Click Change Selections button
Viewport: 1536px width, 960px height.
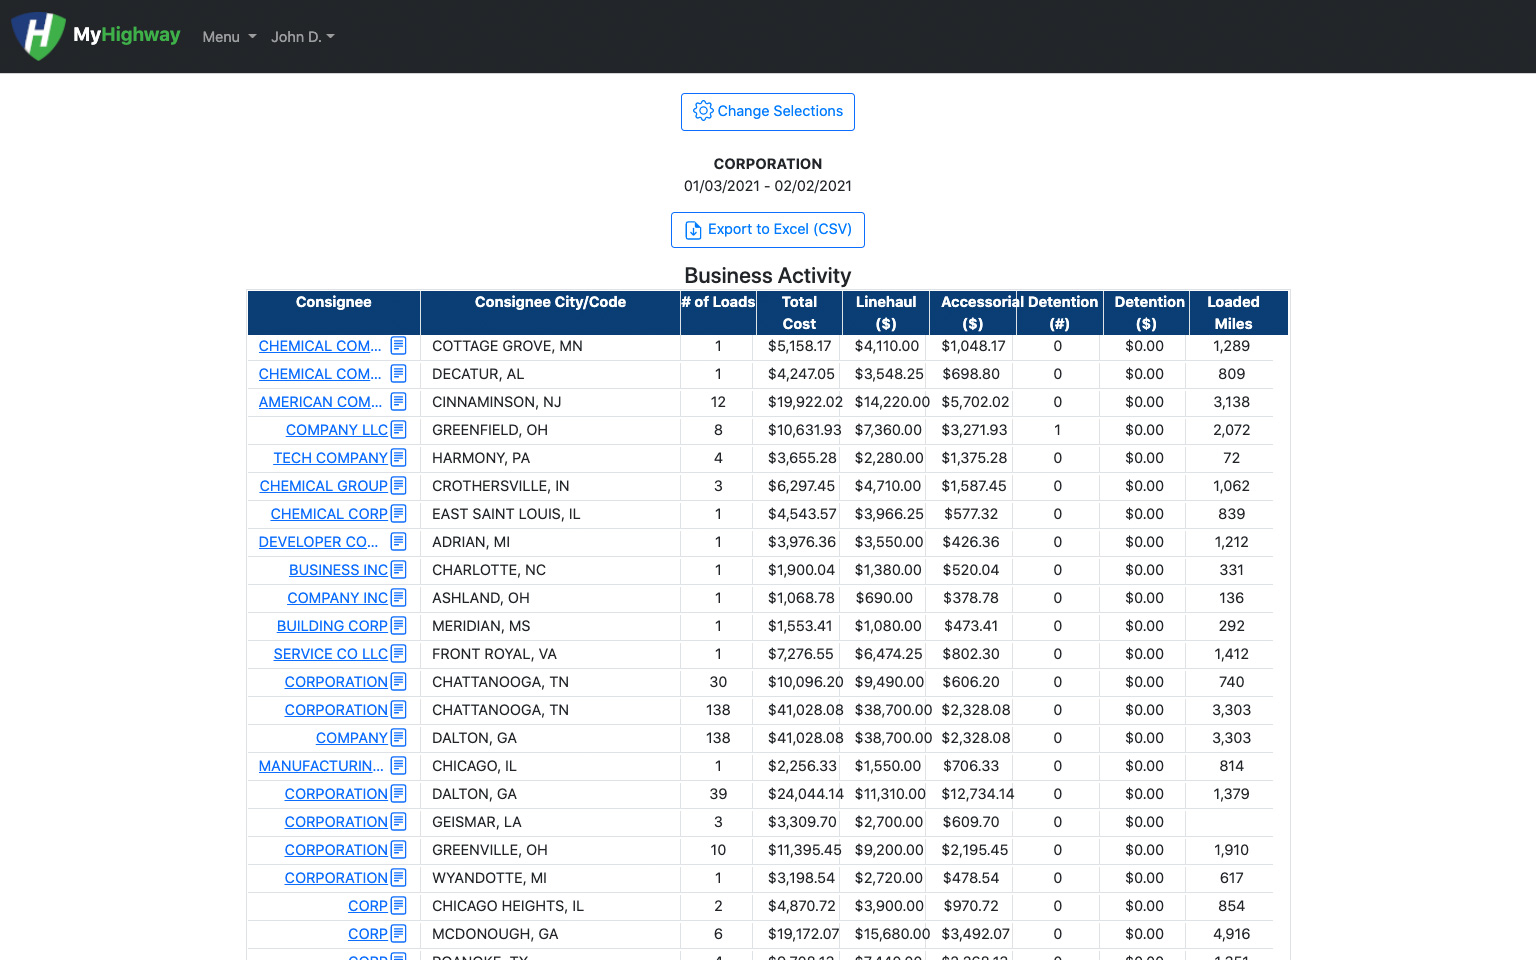click(768, 112)
